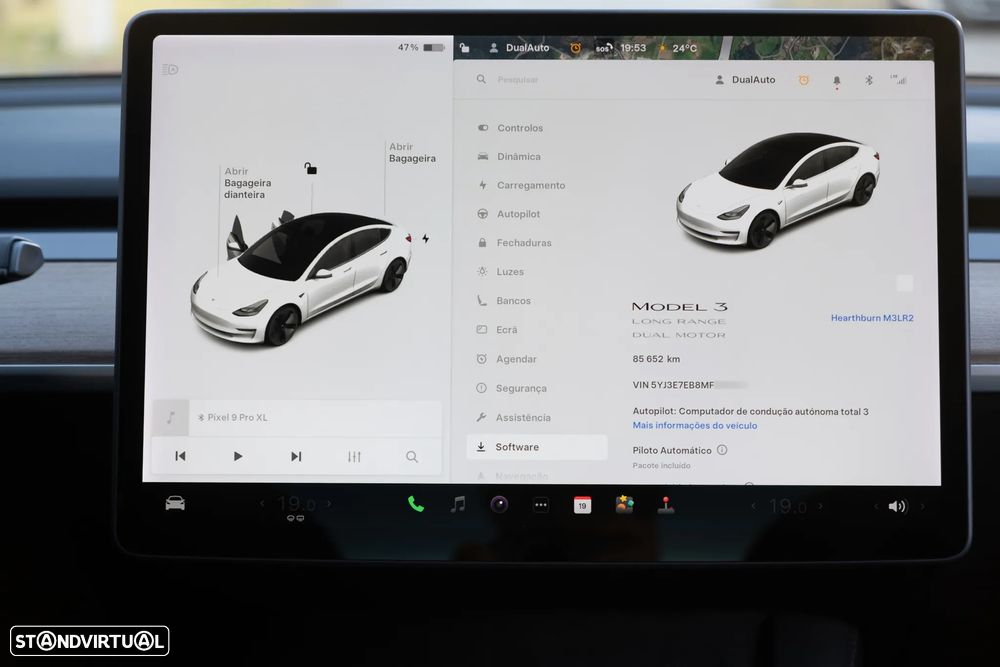The image size is (1000, 667).
Task: Select the Software menu item
Action: click(x=536, y=447)
